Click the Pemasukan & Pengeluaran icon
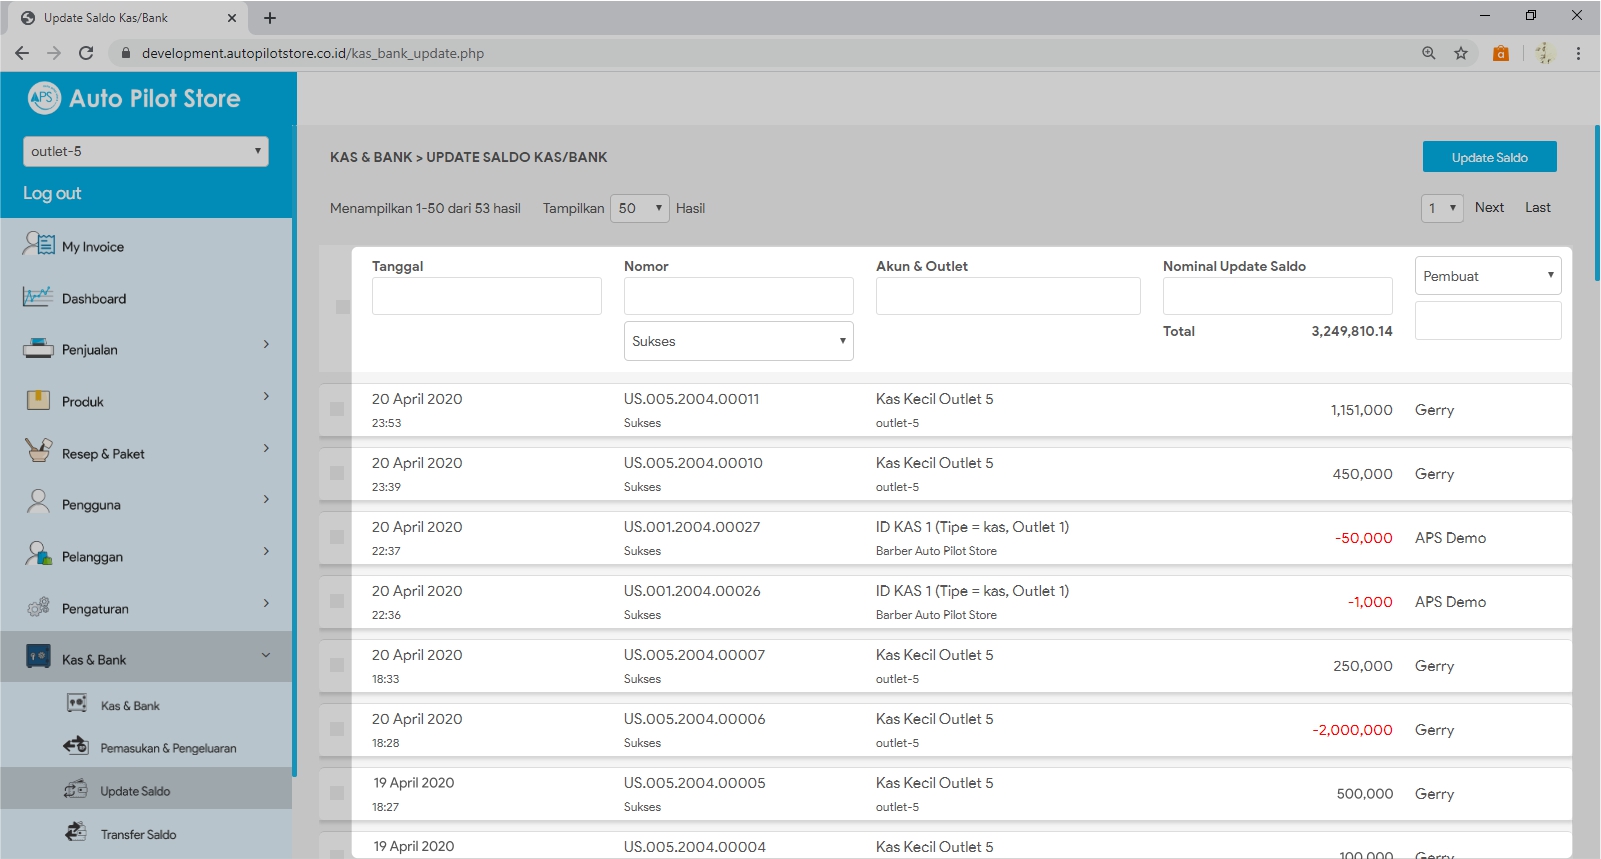 76,746
